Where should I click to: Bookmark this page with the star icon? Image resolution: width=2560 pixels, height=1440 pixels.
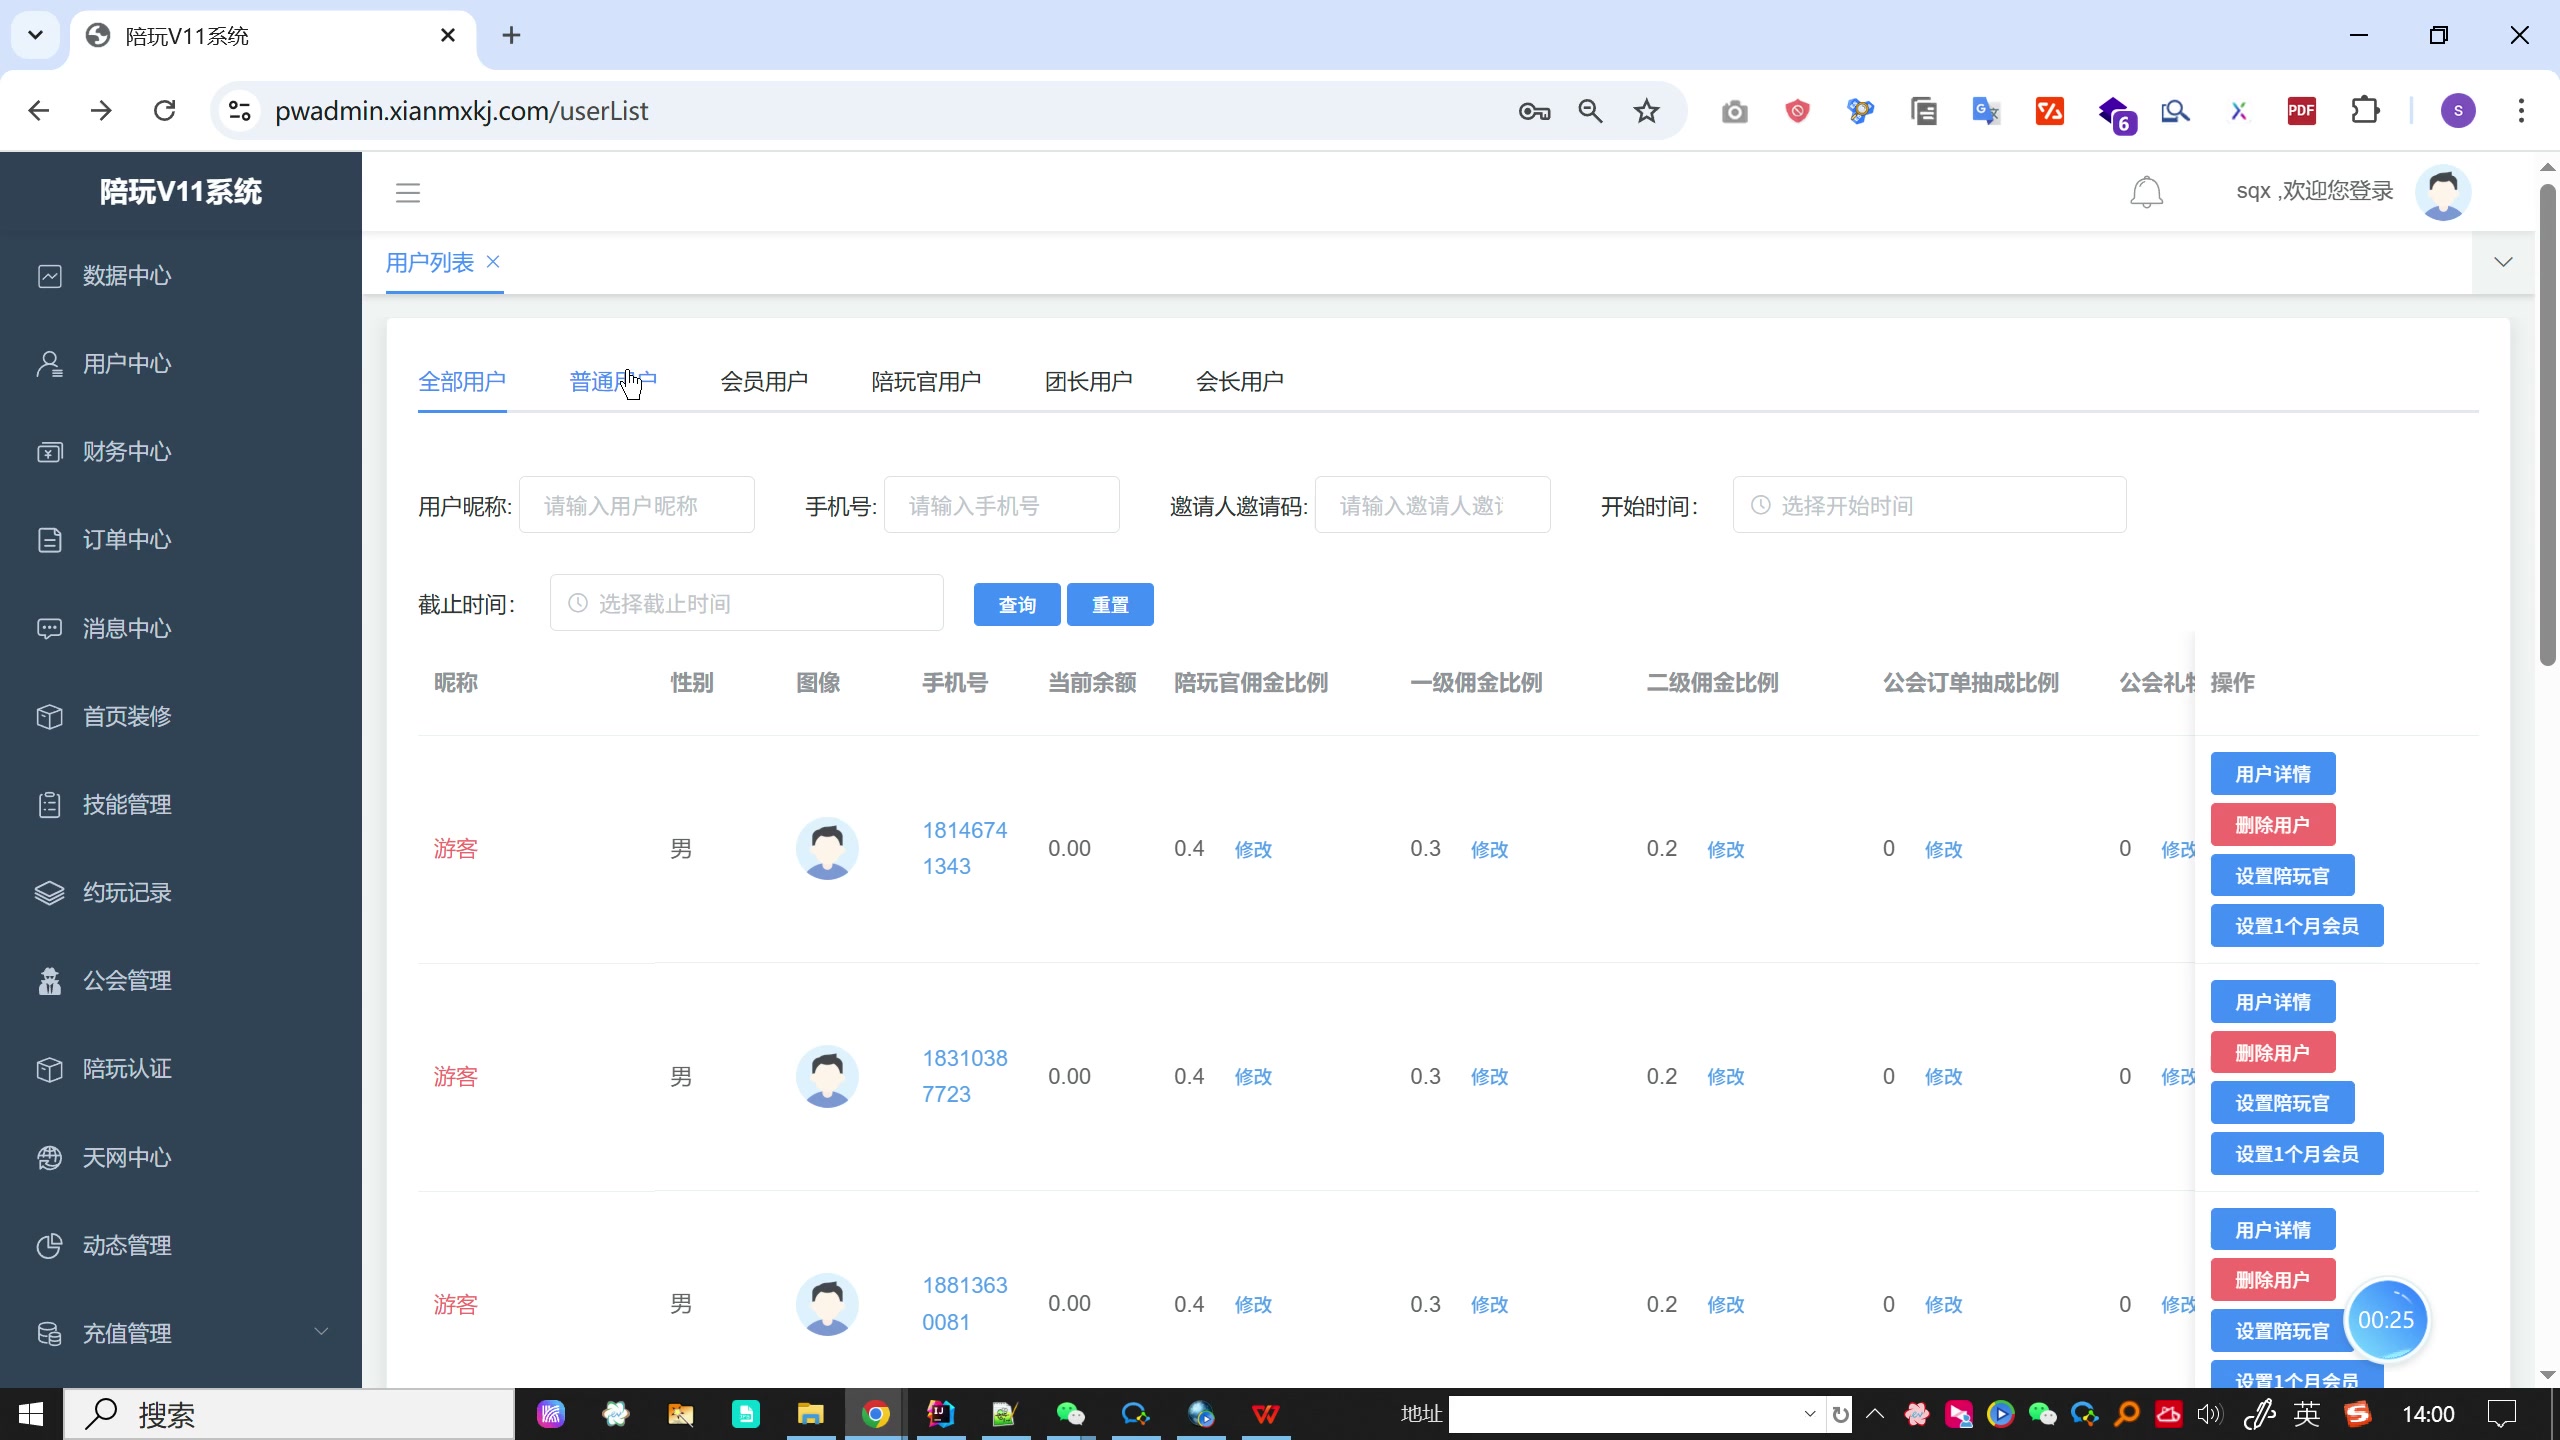point(1646,111)
